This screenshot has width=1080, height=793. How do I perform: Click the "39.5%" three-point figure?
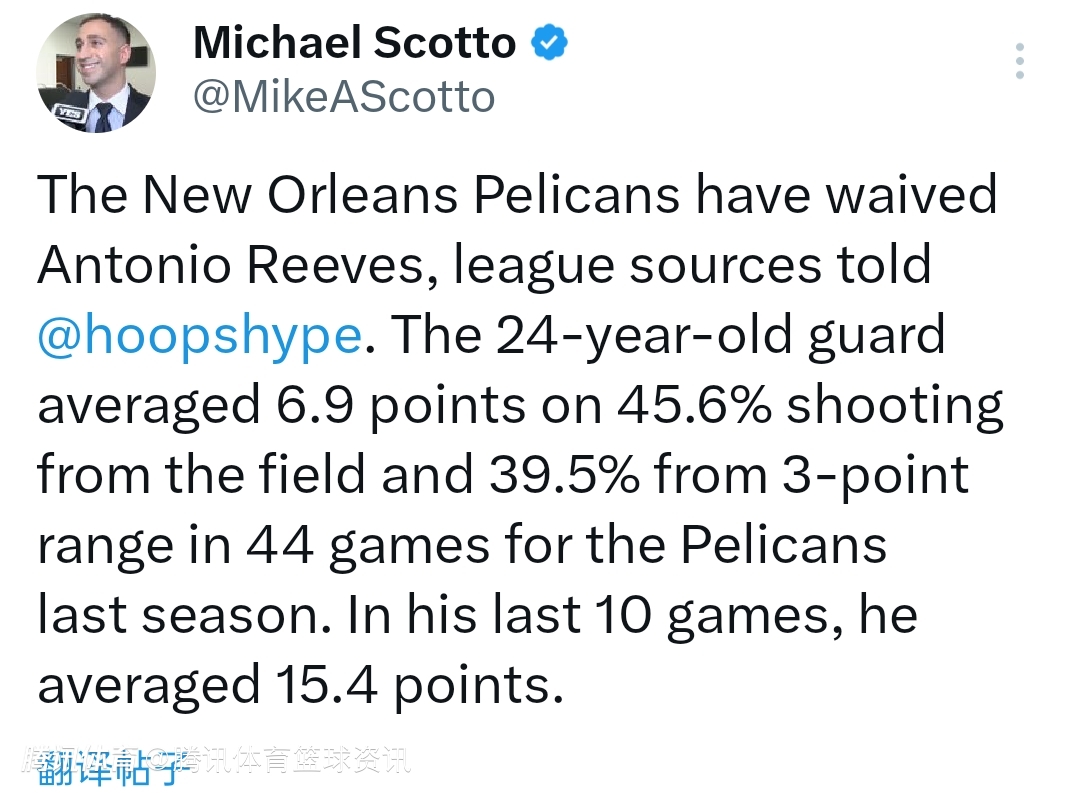[564, 476]
